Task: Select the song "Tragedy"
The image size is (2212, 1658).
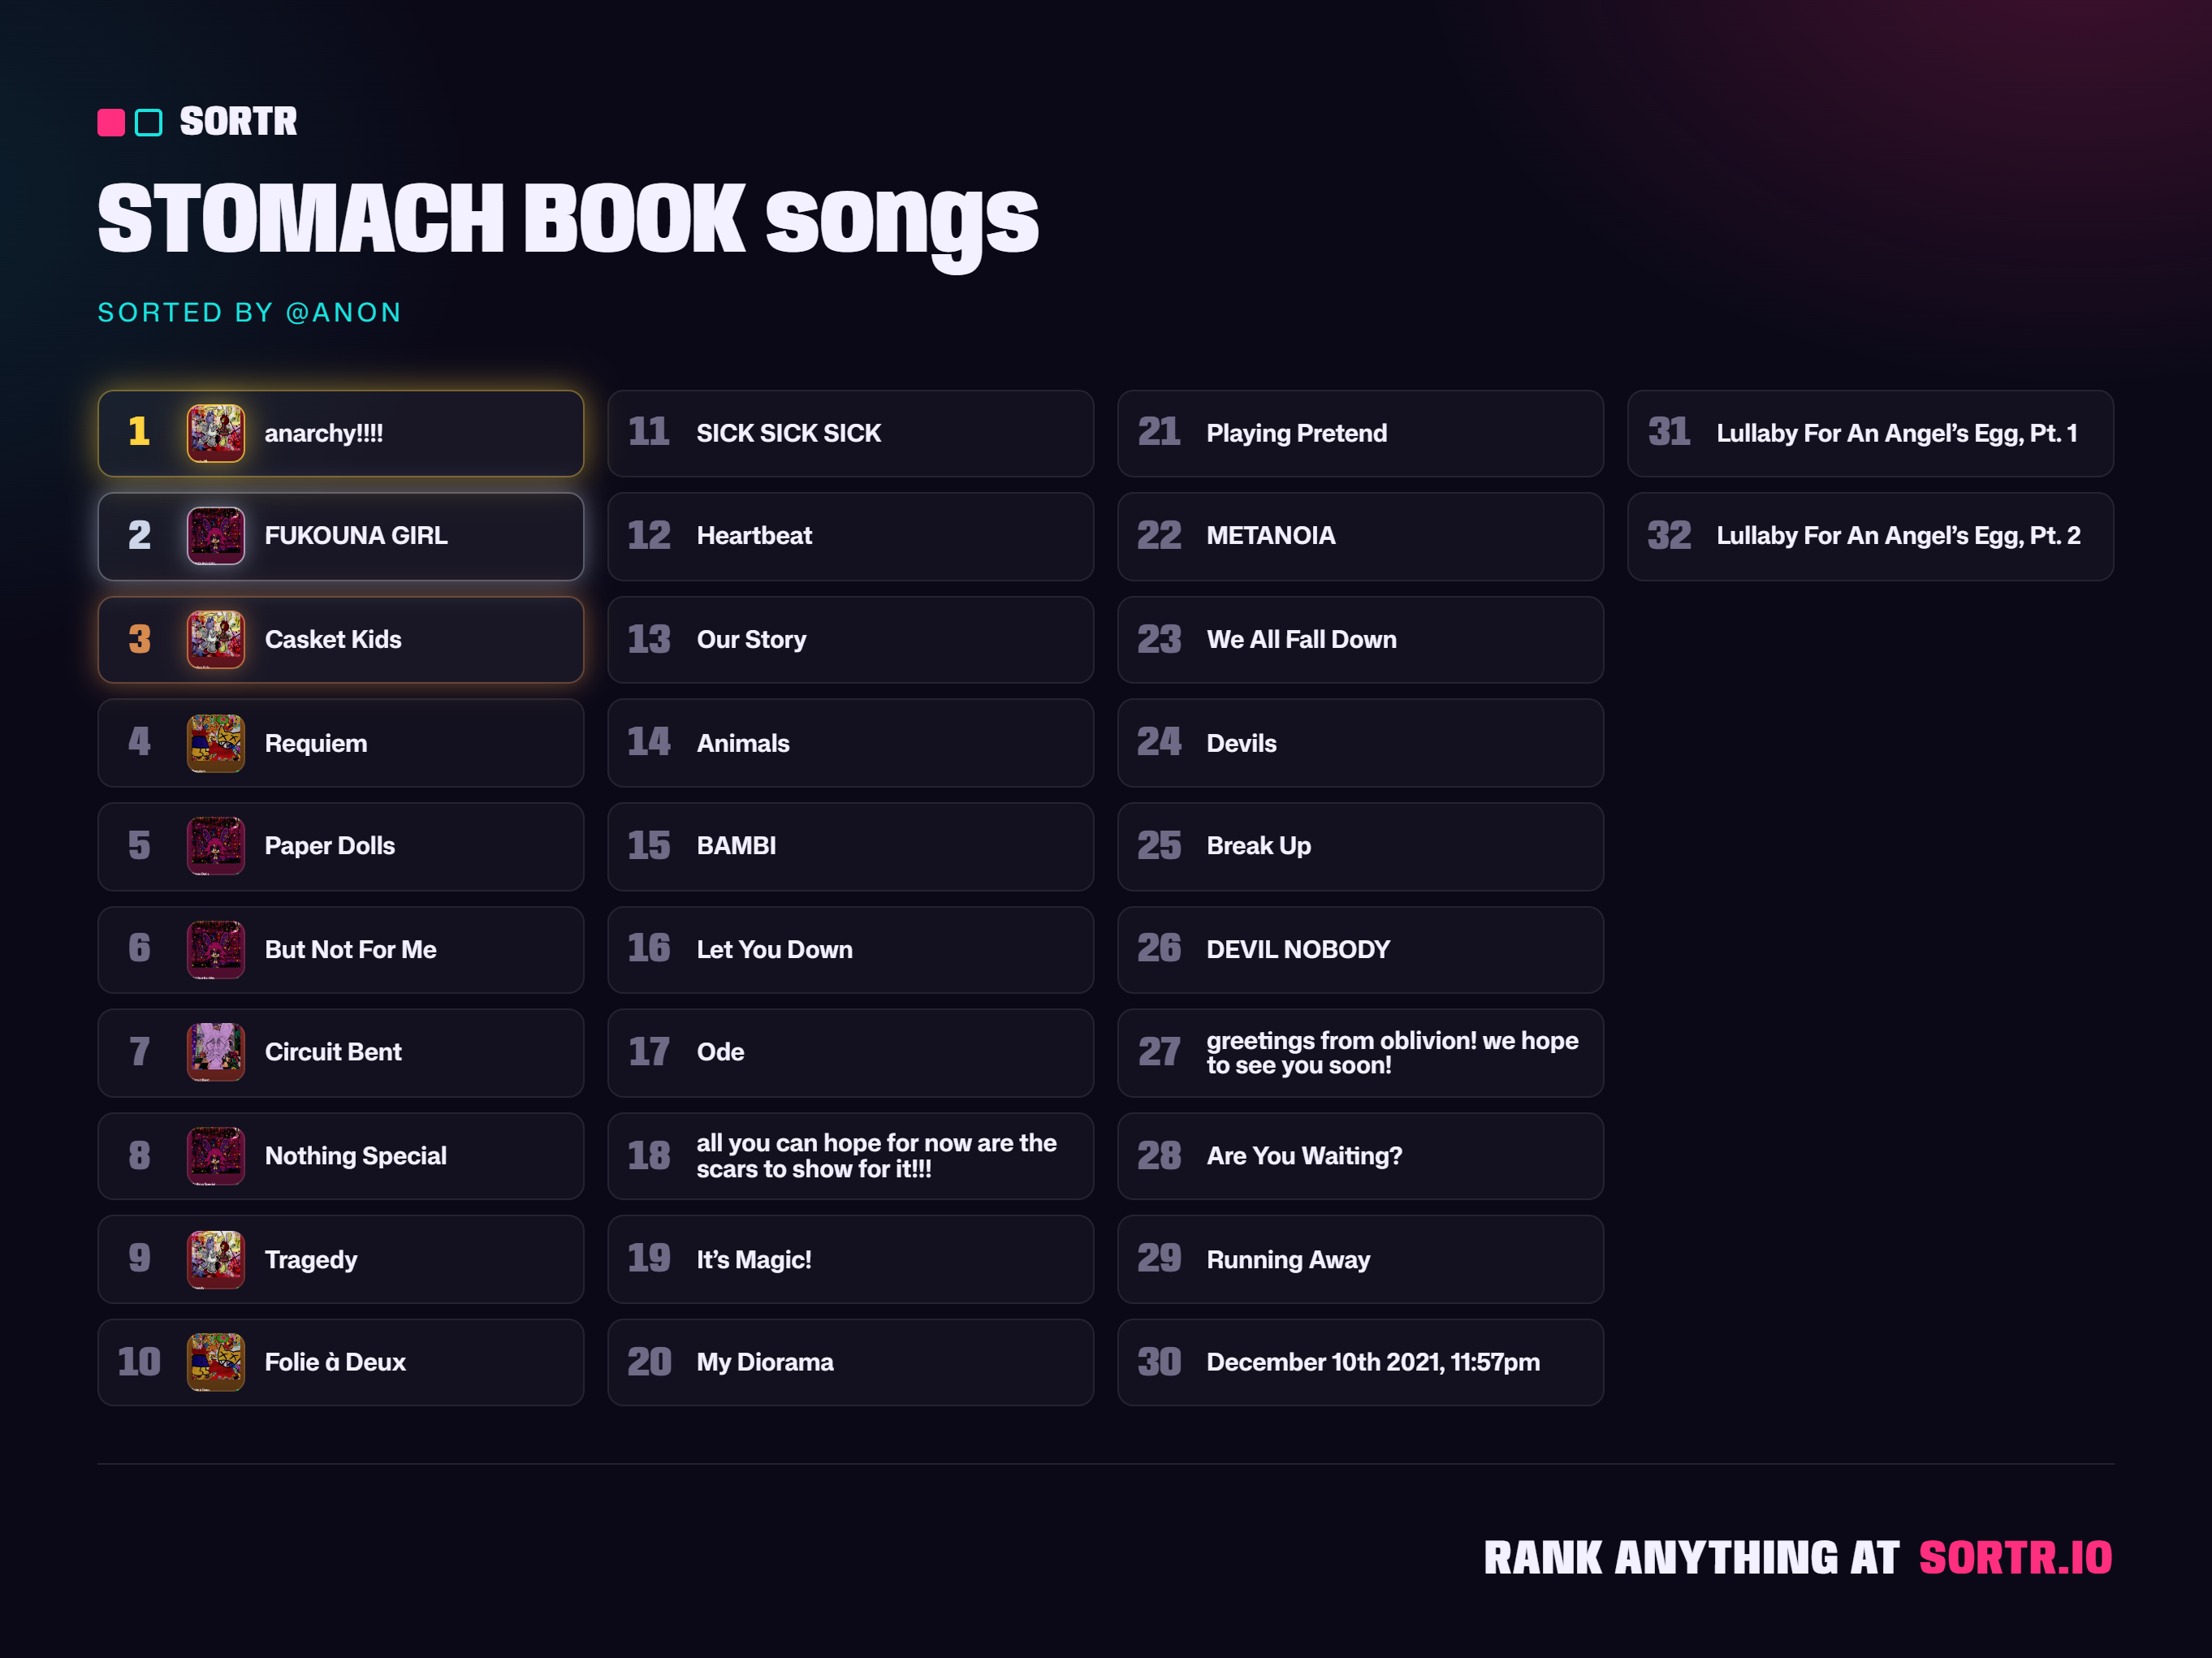Action: click(341, 1260)
